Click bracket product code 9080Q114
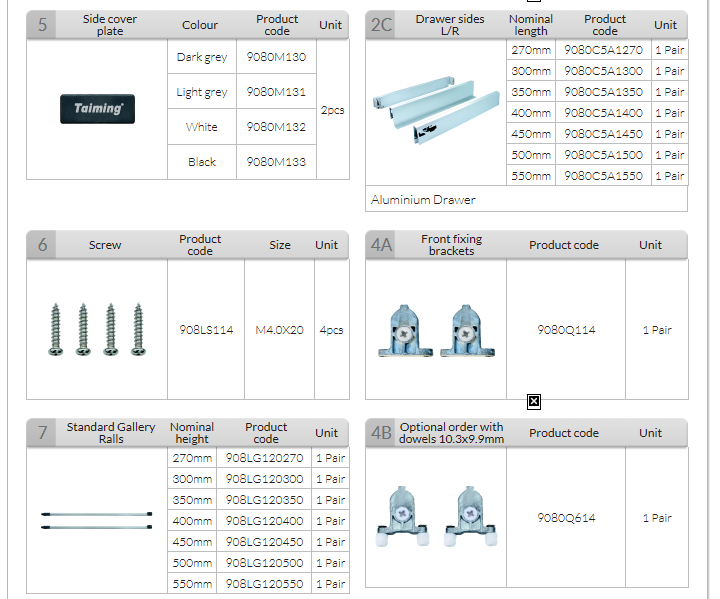Viewport: 720px width, 599px height. 566,330
